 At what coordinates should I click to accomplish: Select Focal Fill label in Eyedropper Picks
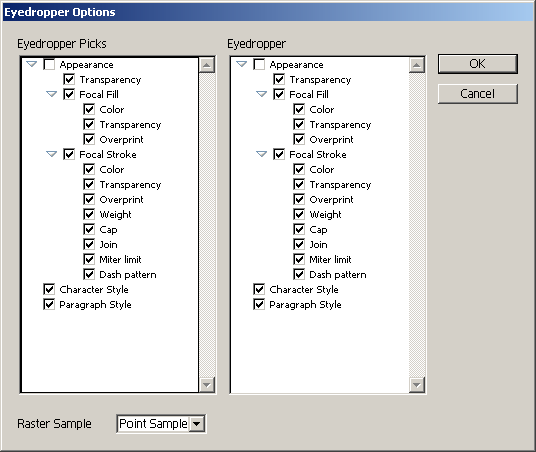(99, 94)
